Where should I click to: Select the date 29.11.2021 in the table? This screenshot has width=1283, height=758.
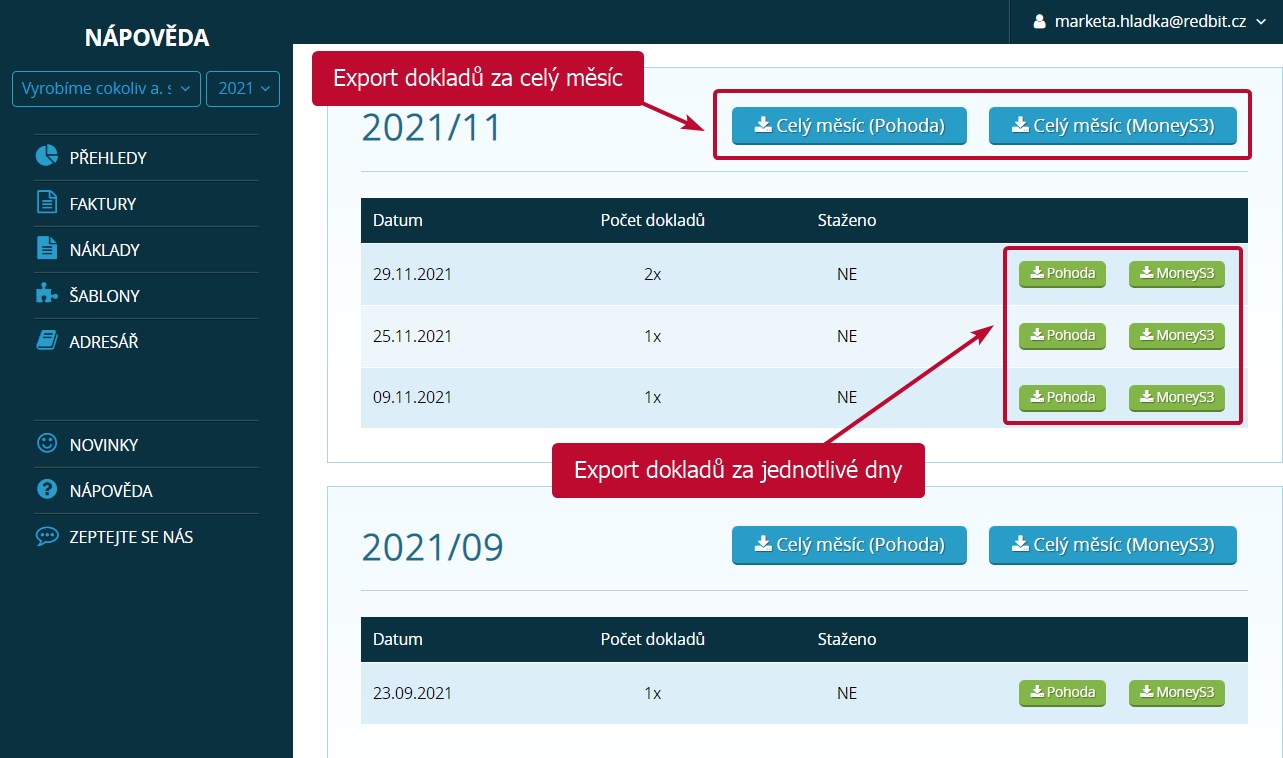pyautogui.click(x=412, y=274)
